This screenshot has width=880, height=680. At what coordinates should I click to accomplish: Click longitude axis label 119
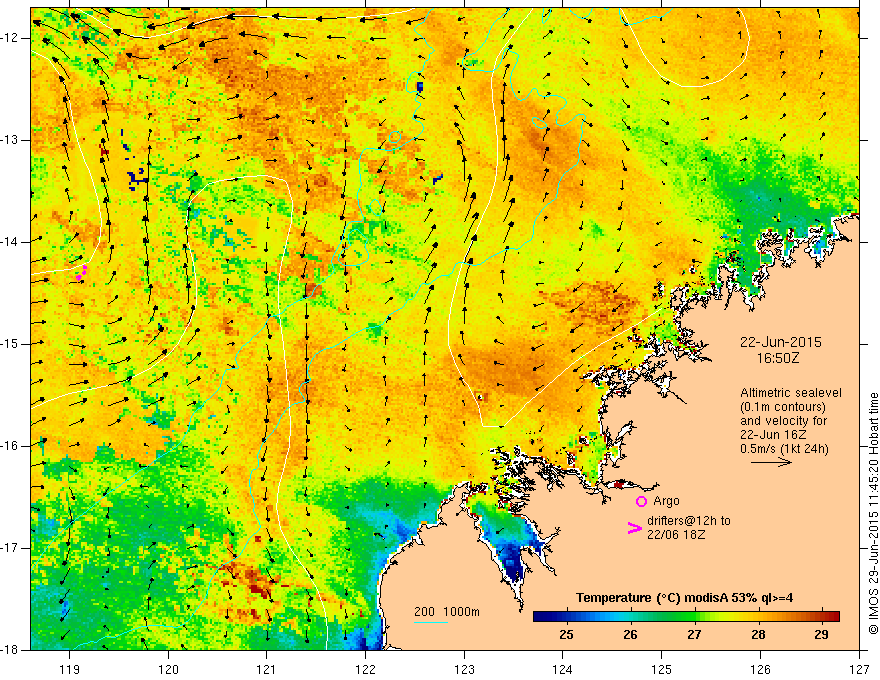click(69, 669)
